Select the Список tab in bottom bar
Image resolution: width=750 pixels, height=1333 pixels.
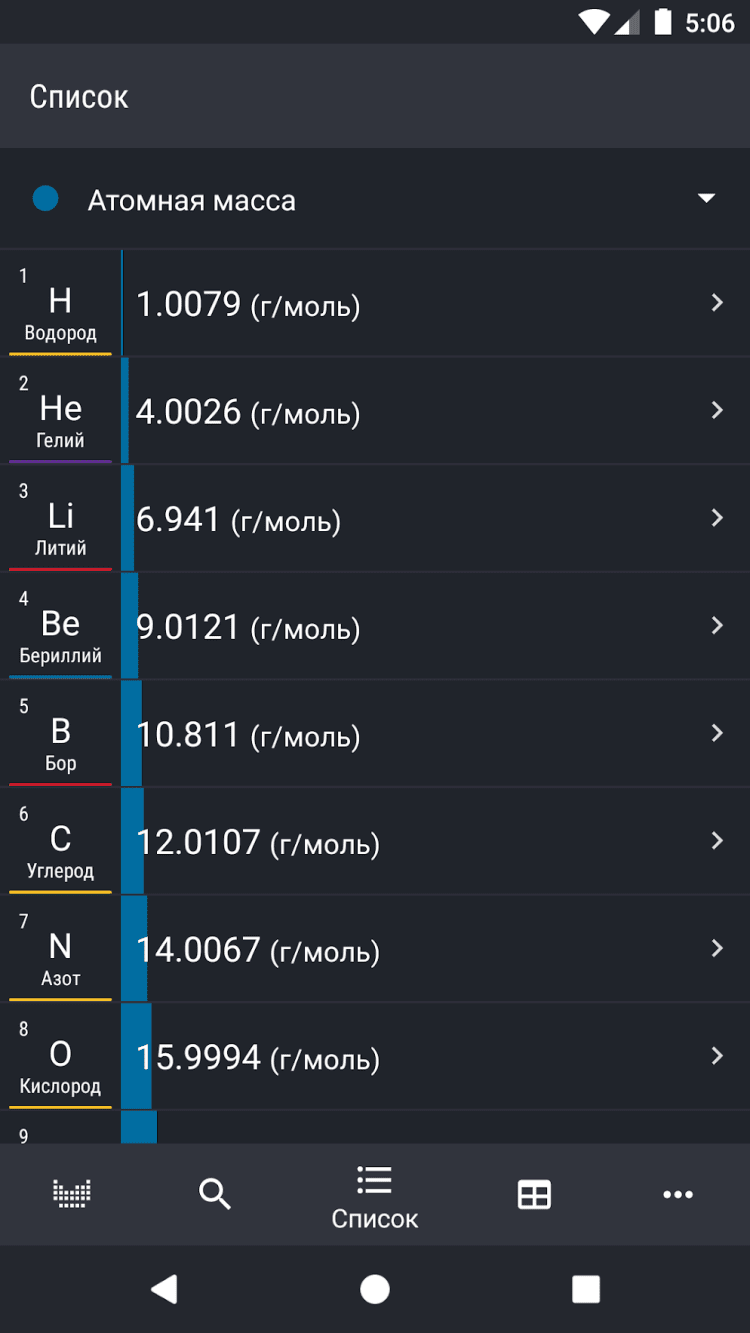(375, 1196)
